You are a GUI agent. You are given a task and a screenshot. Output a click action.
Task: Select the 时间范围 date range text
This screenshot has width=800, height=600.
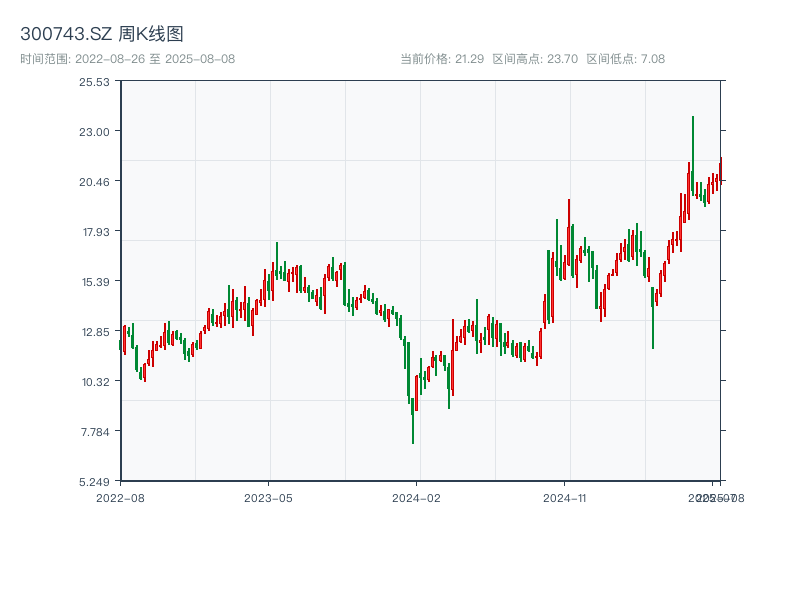pyautogui.click(x=128, y=59)
